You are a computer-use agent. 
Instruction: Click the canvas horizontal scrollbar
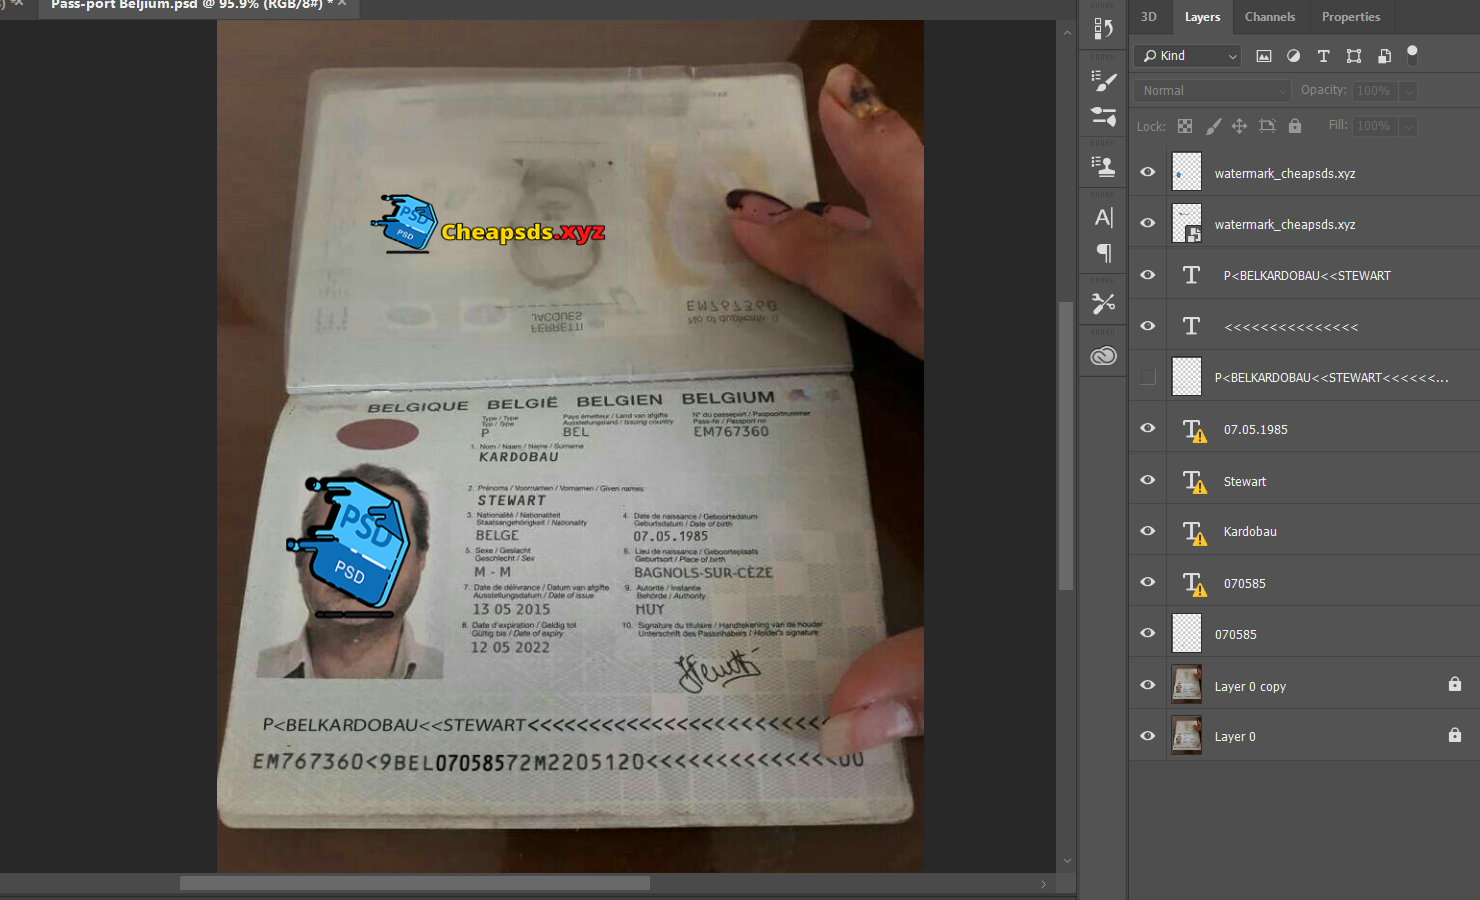click(x=414, y=884)
